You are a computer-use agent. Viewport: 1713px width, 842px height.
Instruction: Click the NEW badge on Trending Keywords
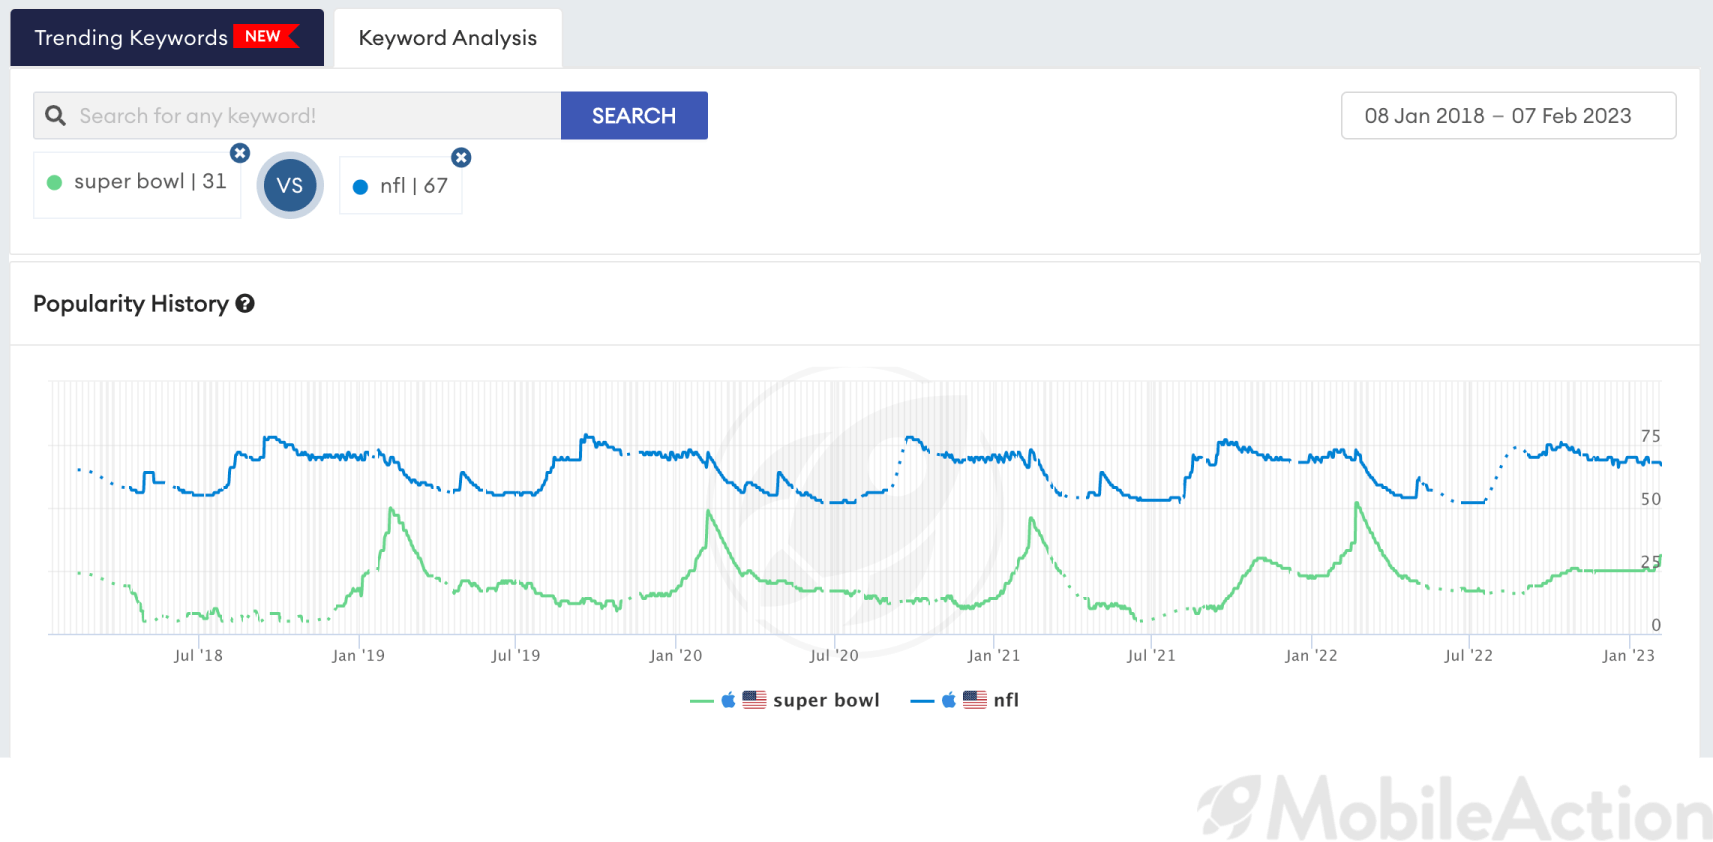pyautogui.click(x=265, y=36)
